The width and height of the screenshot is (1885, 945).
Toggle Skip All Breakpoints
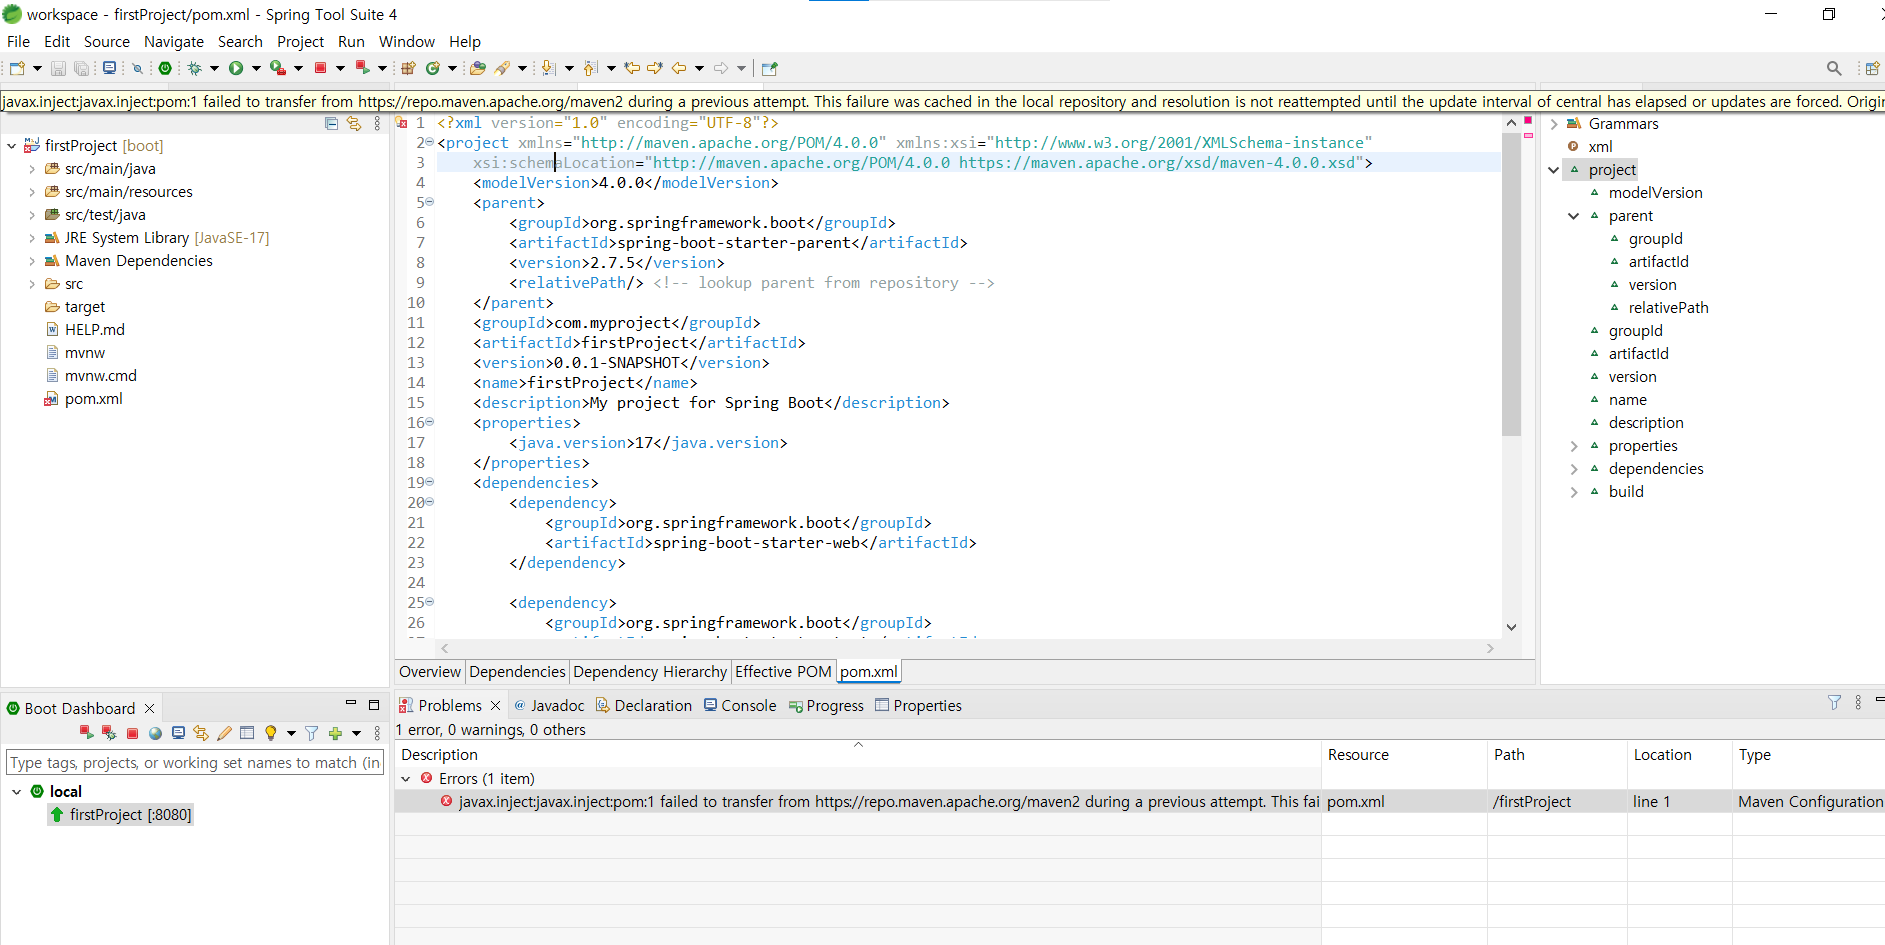(x=138, y=68)
